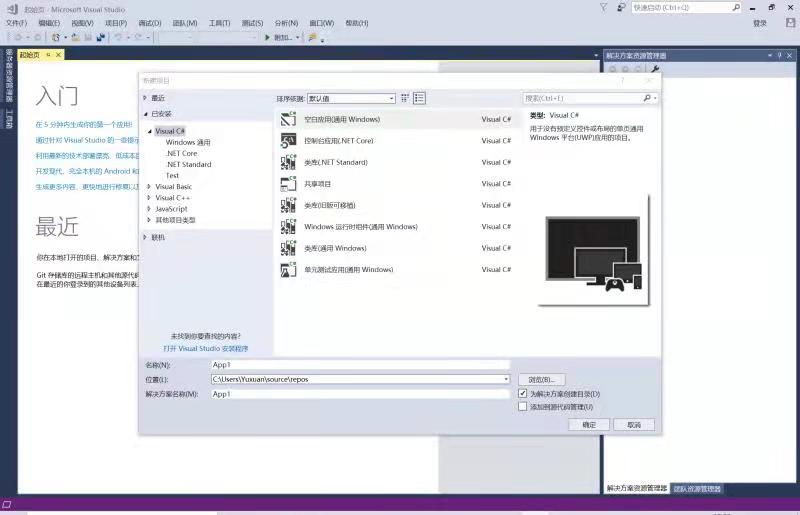Viewport: 800px width, 515px height.
Task: Expand the 其他项目类型 node
Action: click(x=149, y=220)
